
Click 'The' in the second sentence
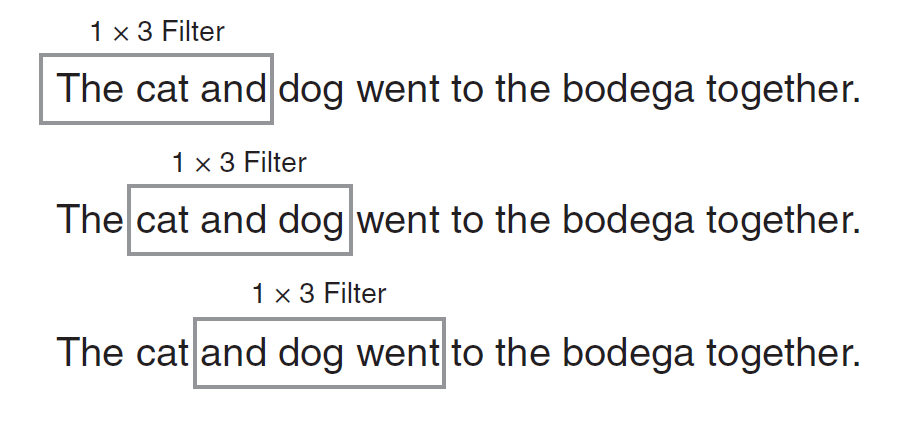[90, 219]
